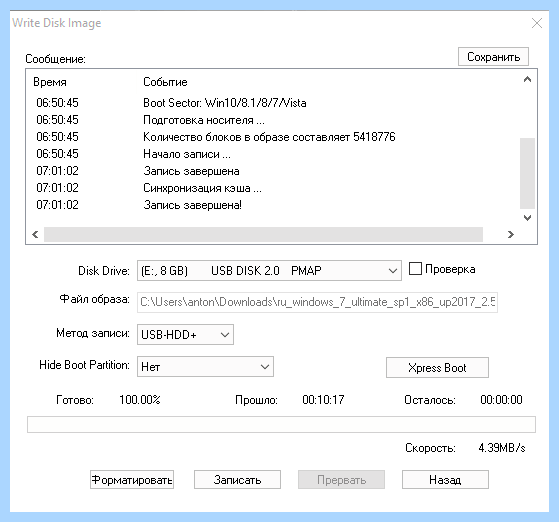Click the write progress bar
This screenshot has width=559, height=522.
click(281, 424)
